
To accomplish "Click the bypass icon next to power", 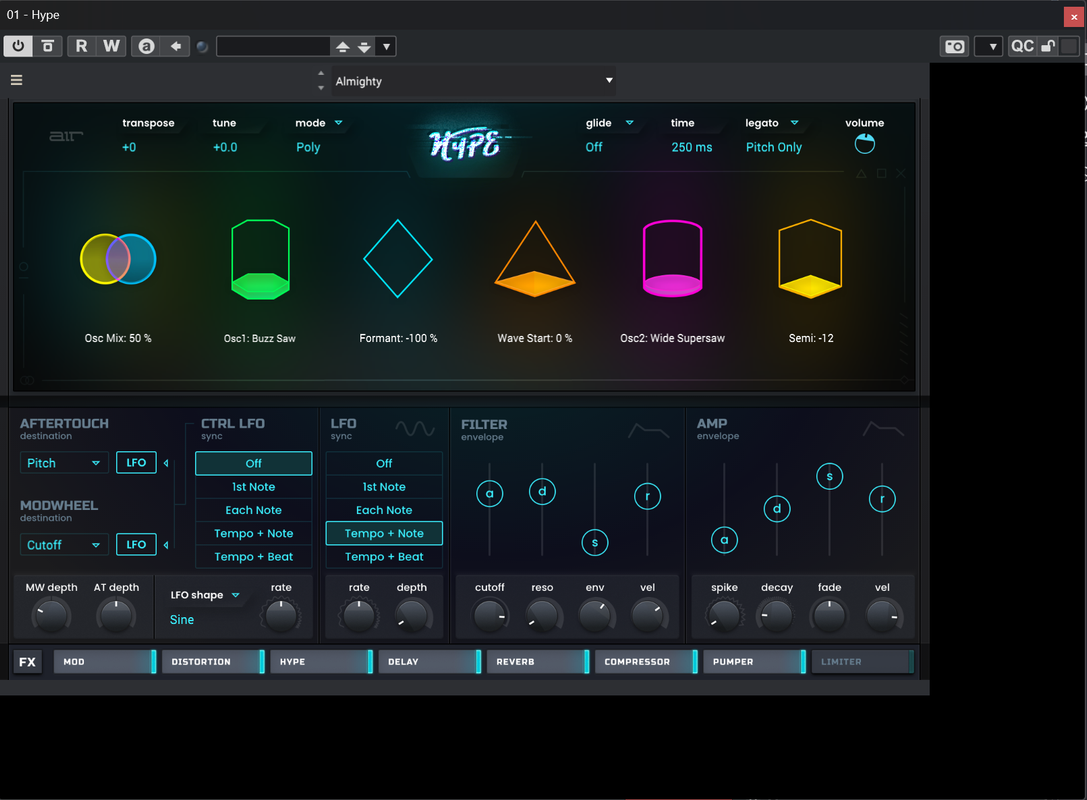I will point(48,46).
